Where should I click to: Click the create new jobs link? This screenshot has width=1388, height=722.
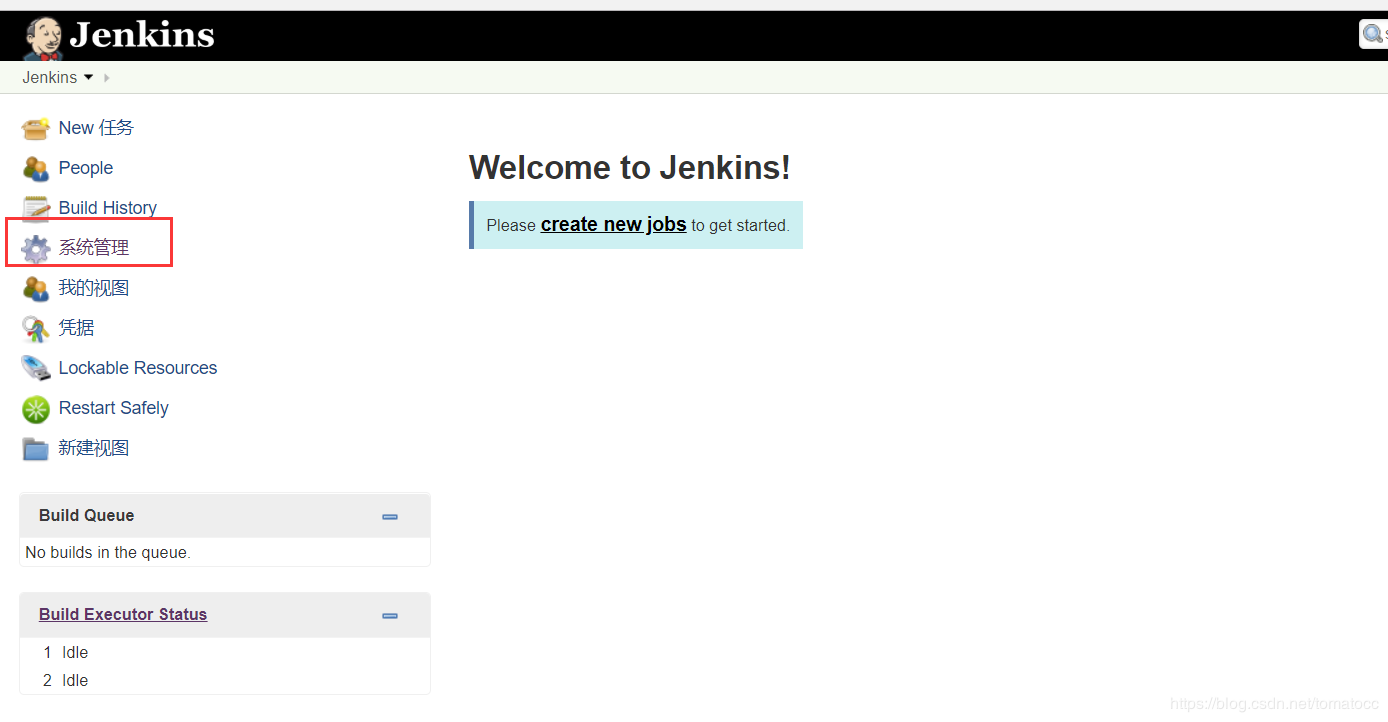613,225
